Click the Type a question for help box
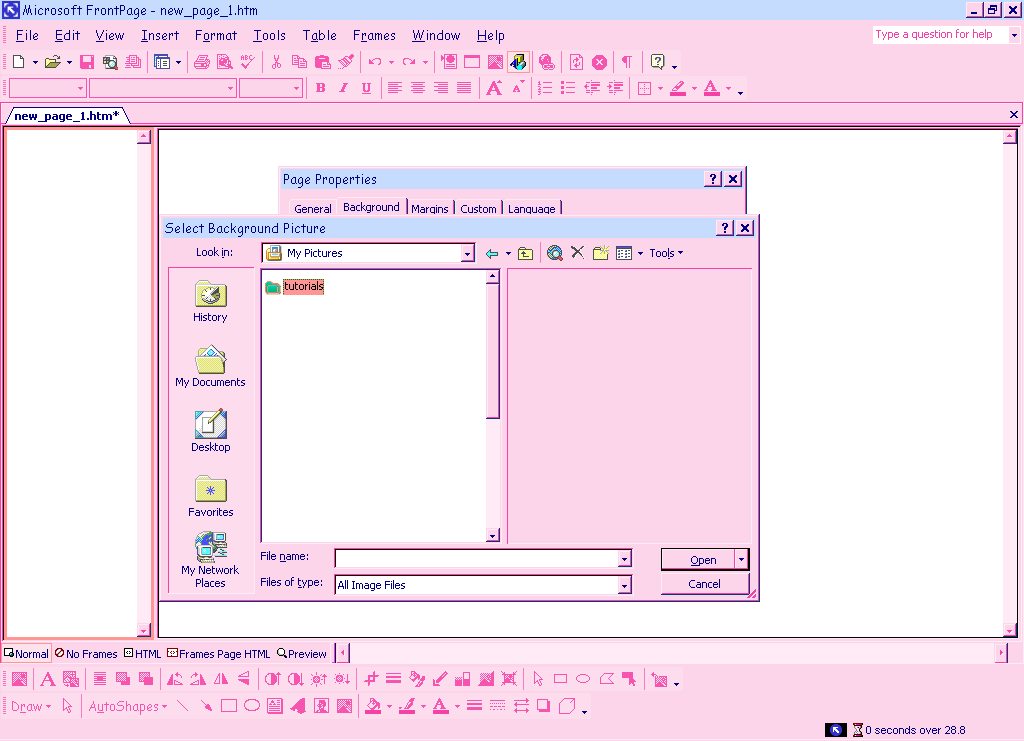The width and height of the screenshot is (1024, 741). pos(940,35)
